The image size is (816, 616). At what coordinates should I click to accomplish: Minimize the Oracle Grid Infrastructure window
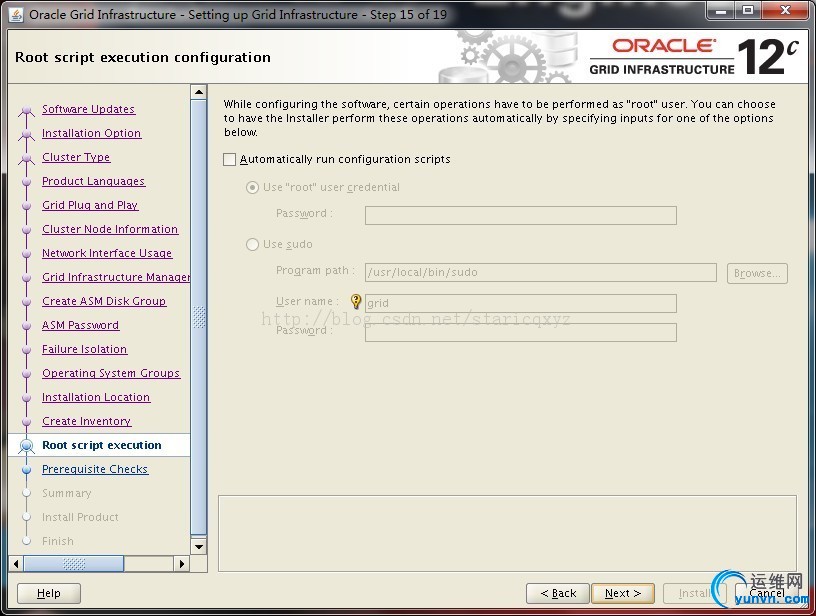click(x=721, y=10)
